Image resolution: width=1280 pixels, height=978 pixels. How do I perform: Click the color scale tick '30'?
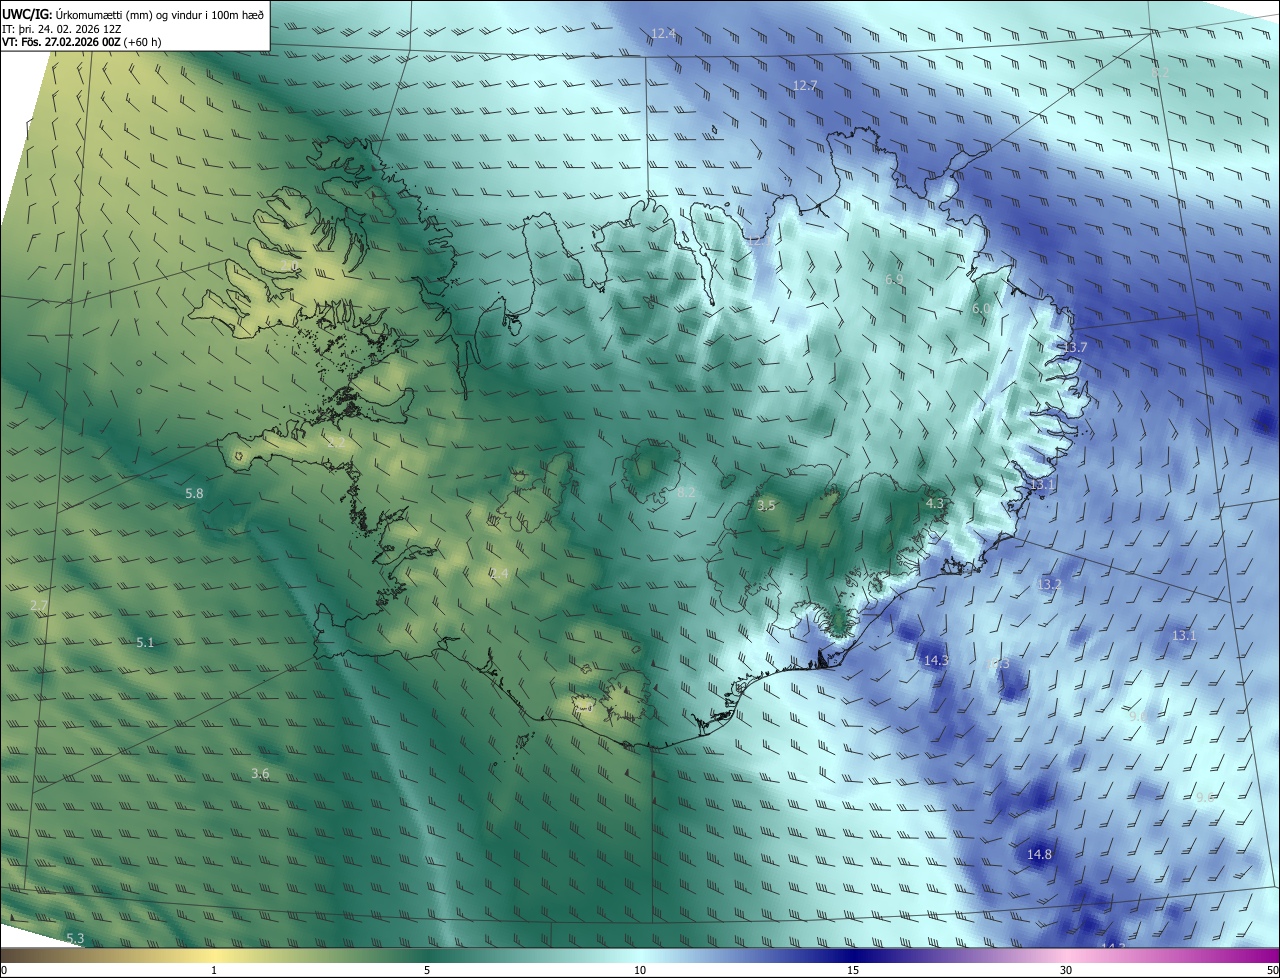click(x=1066, y=971)
